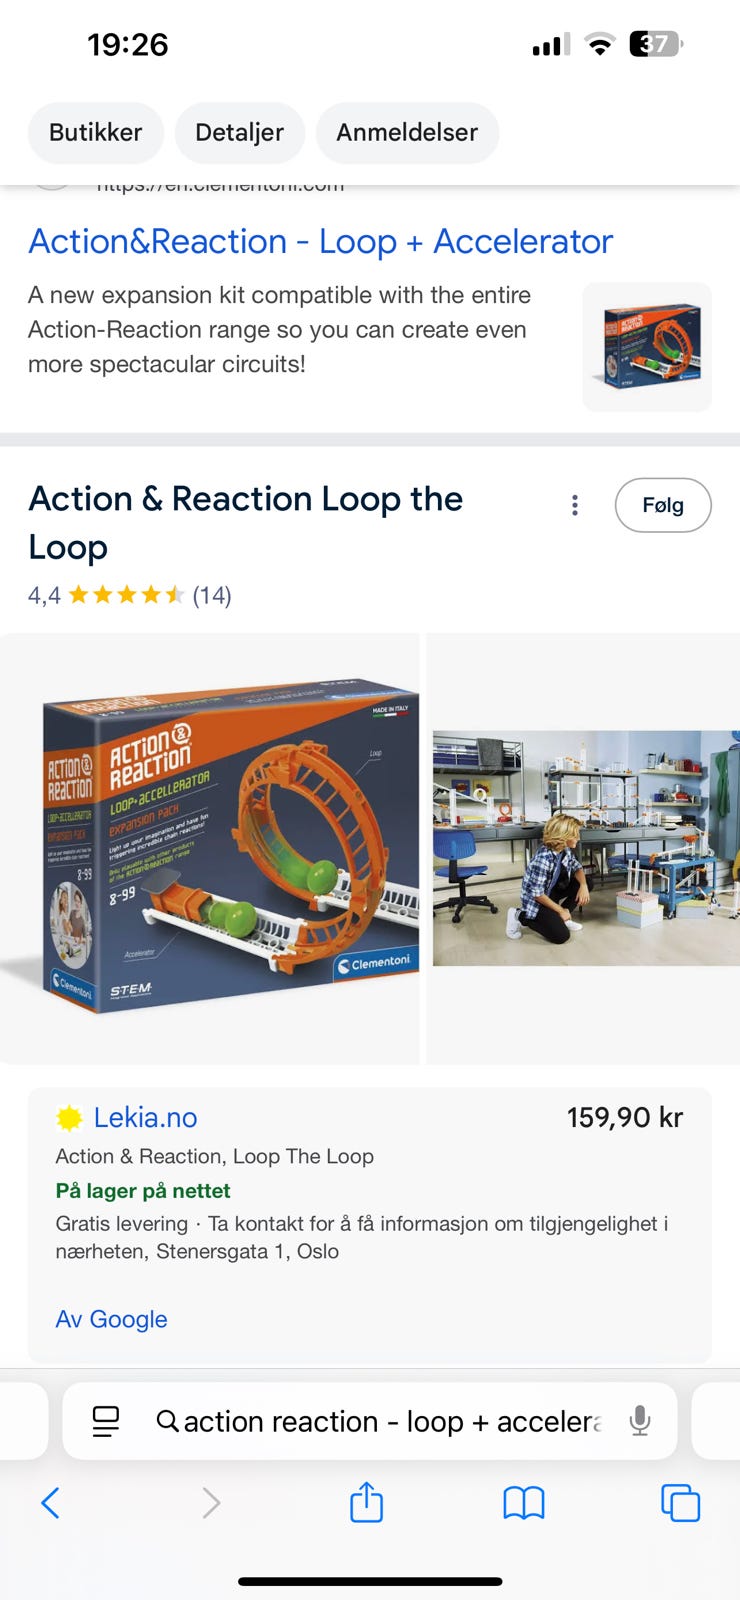Open the Lekia.no store link
Viewport: 740px width, 1600px height.
[145, 1118]
